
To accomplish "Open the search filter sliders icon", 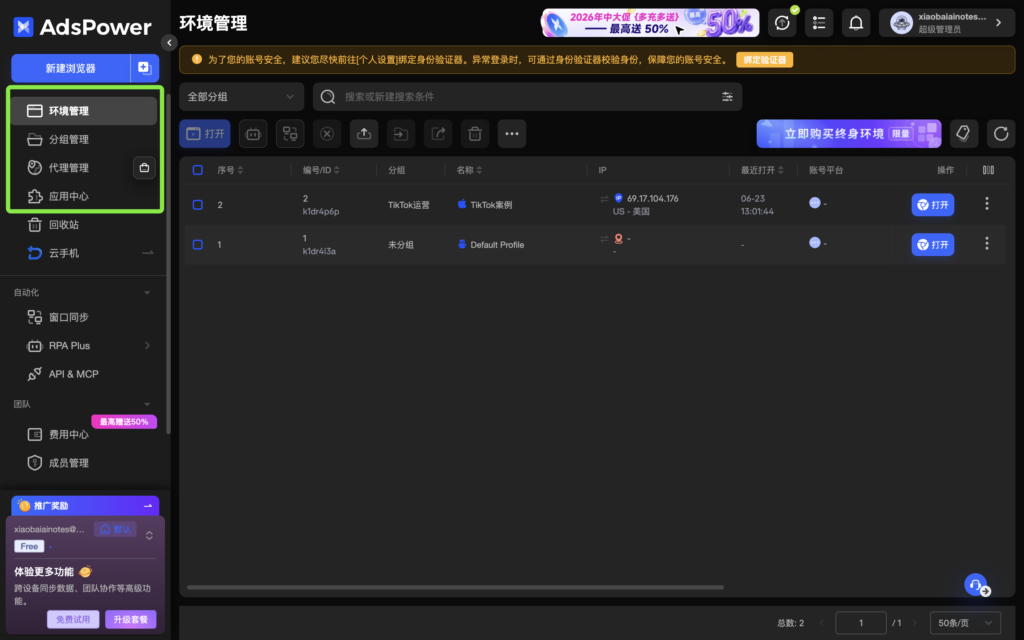I will 727,97.
